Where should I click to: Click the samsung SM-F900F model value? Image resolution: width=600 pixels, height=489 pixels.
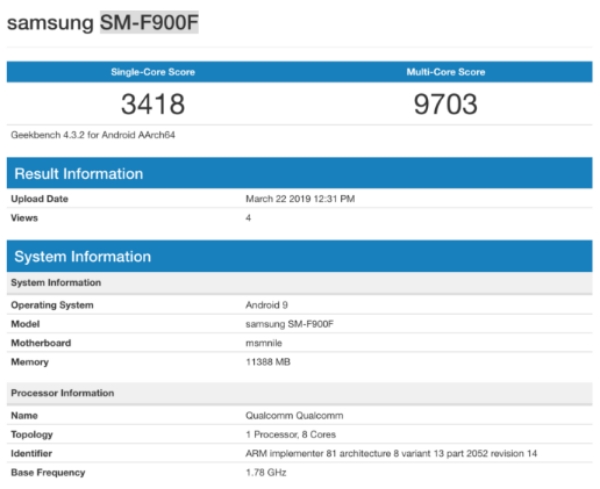(x=290, y=324)
